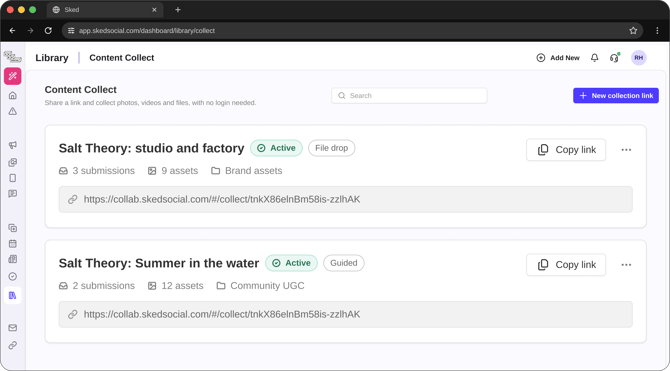The height and width of the screenshot is (371, 670).
Task: Open the envelope inbox sidebar icon
Action: (13, 328)
